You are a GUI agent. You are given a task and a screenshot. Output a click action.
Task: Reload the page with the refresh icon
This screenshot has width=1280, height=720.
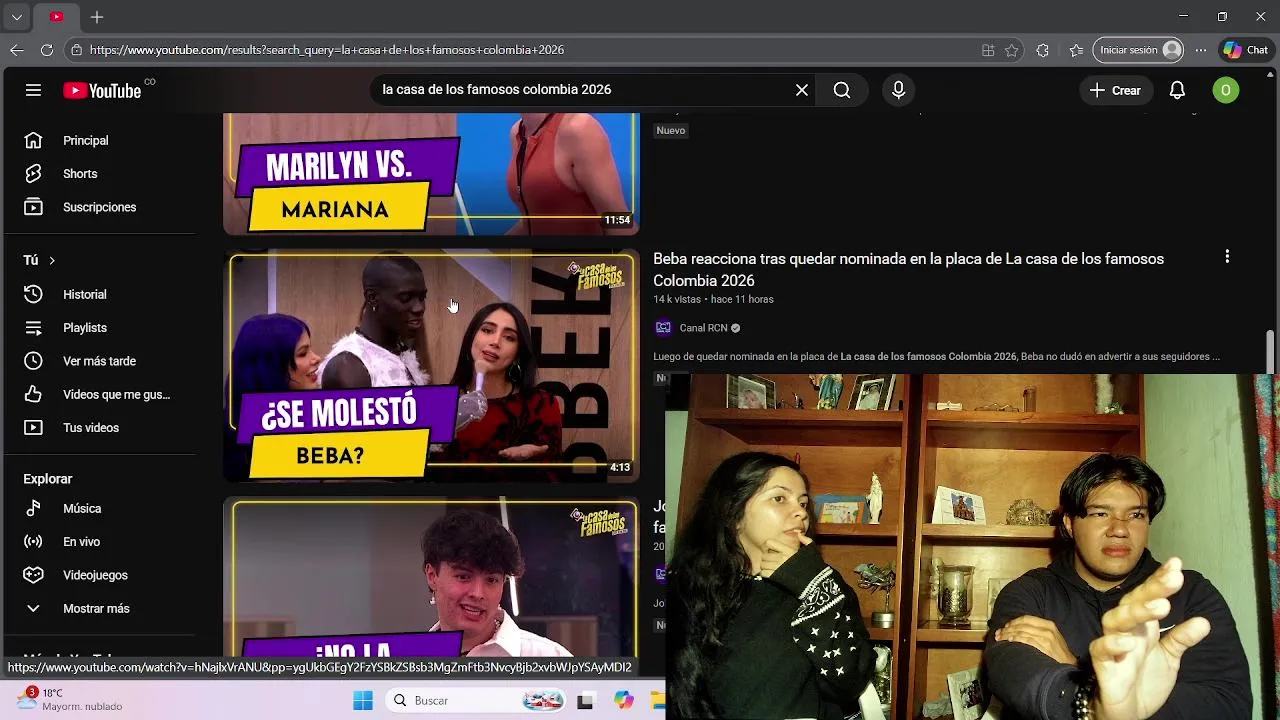point(47,50)
